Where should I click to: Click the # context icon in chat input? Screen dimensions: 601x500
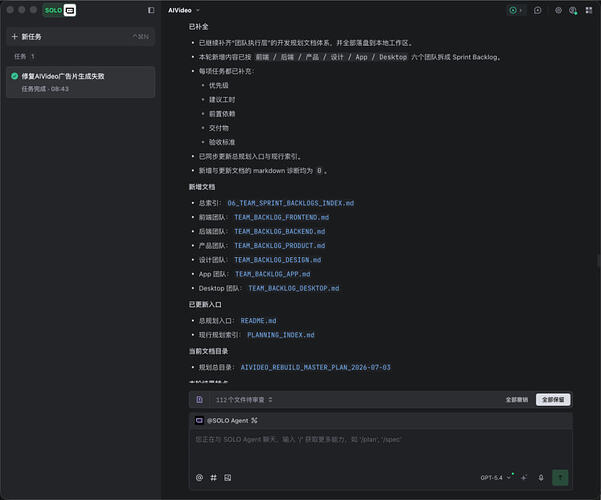point(213,477)
